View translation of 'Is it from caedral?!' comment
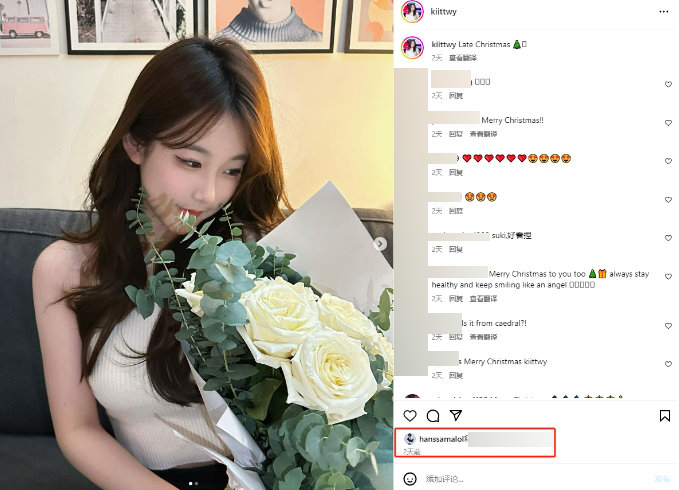The image size is (679, 490). click(x=483, y=337)
